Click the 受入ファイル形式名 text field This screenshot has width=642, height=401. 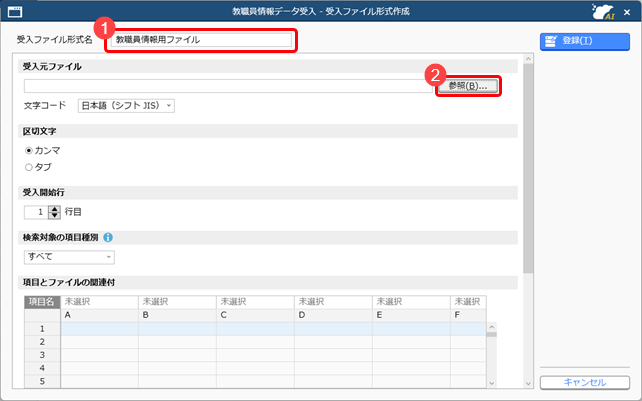click(x=201, y=40)
